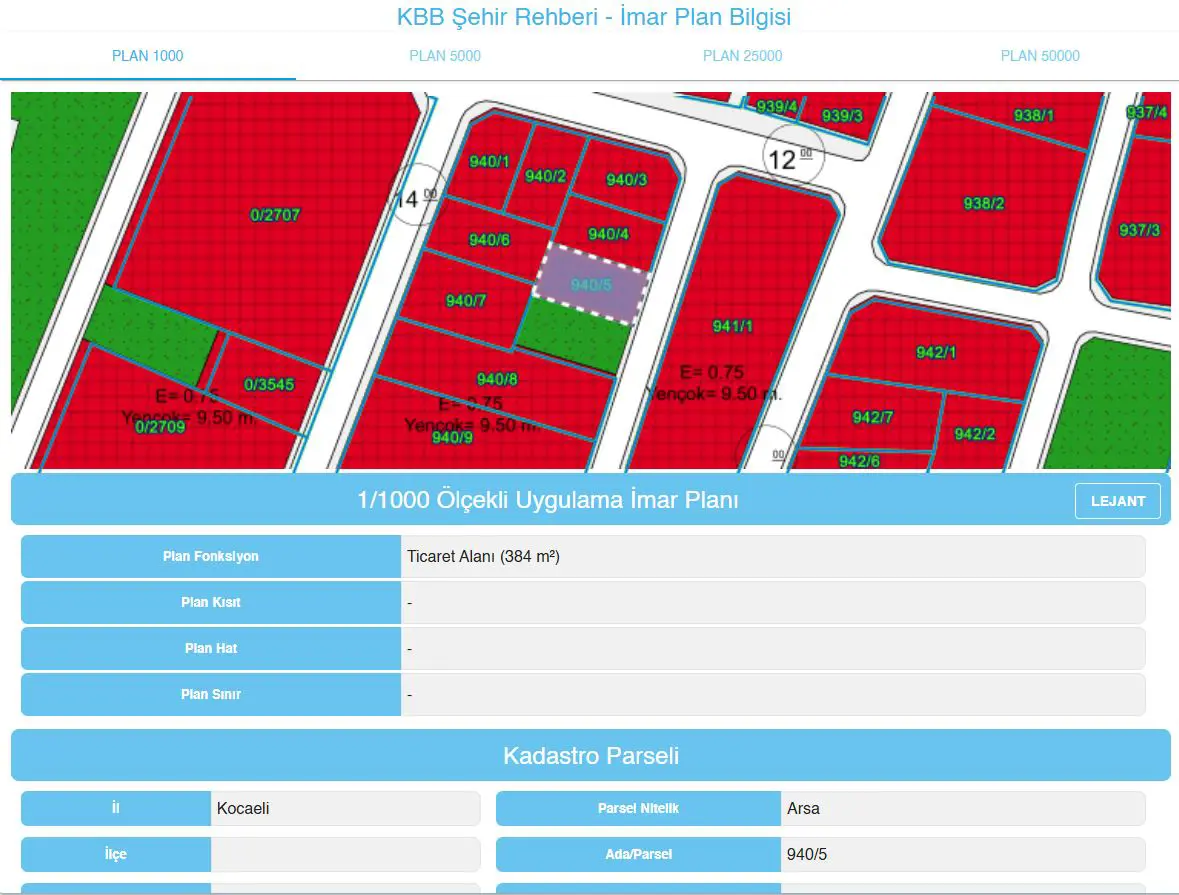
Task: Click the Kocaeli province field
Action: (345, 809)
